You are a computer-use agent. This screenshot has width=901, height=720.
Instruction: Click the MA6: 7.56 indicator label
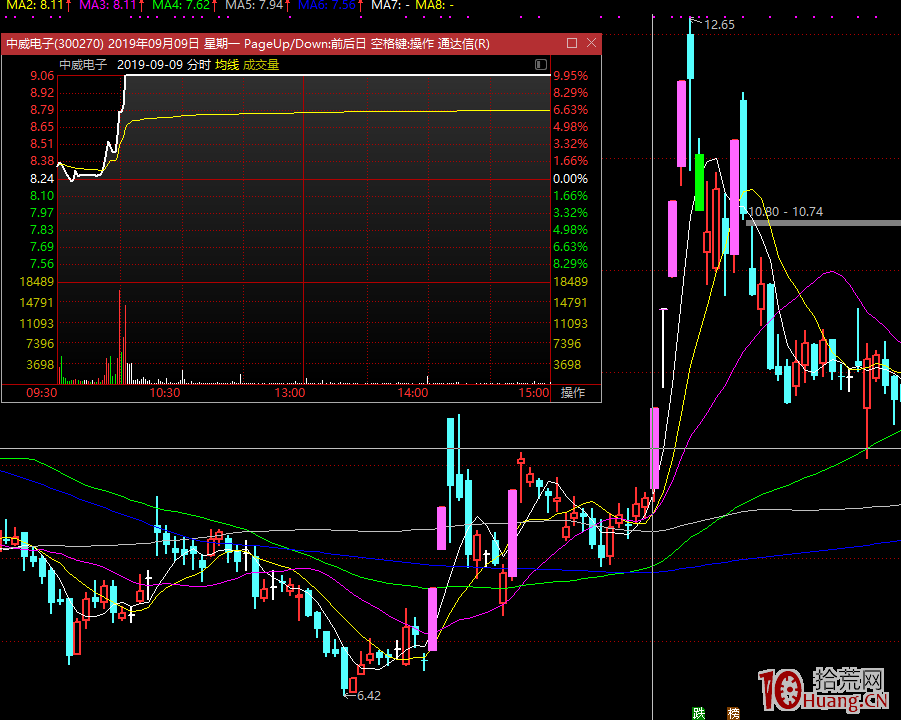330,5
